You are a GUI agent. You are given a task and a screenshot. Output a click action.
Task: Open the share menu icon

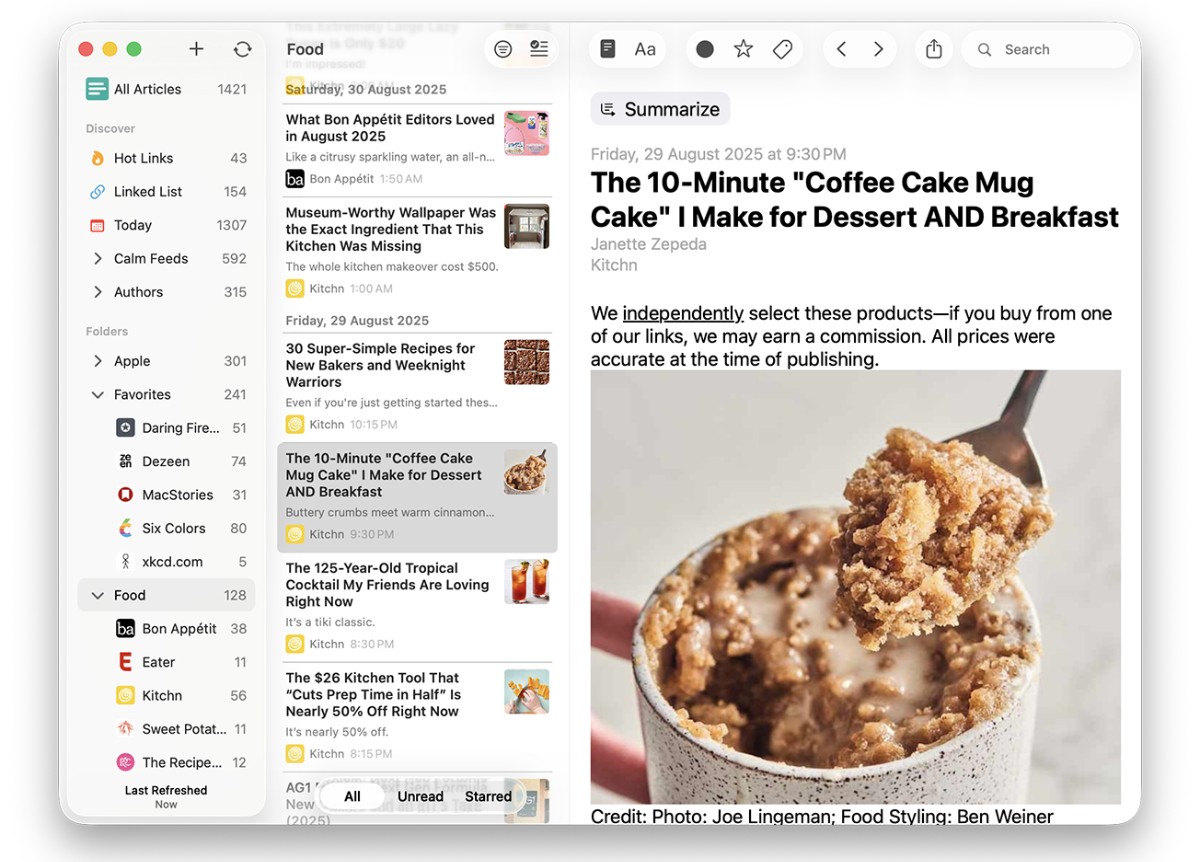point(934,49)
